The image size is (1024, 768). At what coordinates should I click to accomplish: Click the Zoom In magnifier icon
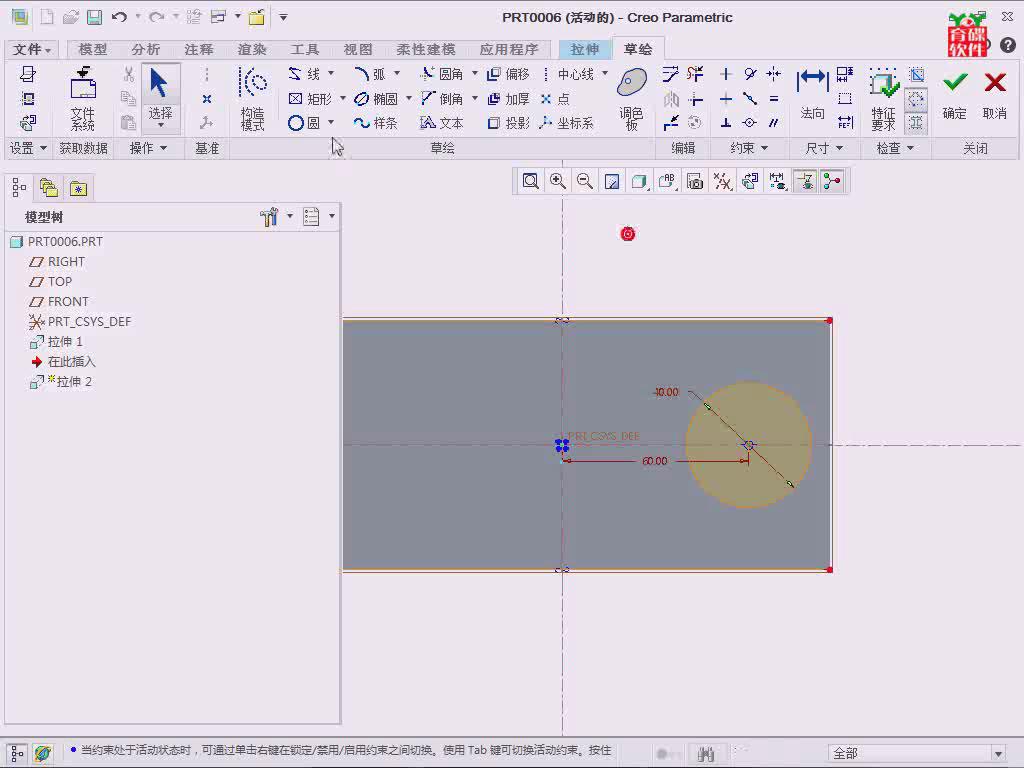558,181
